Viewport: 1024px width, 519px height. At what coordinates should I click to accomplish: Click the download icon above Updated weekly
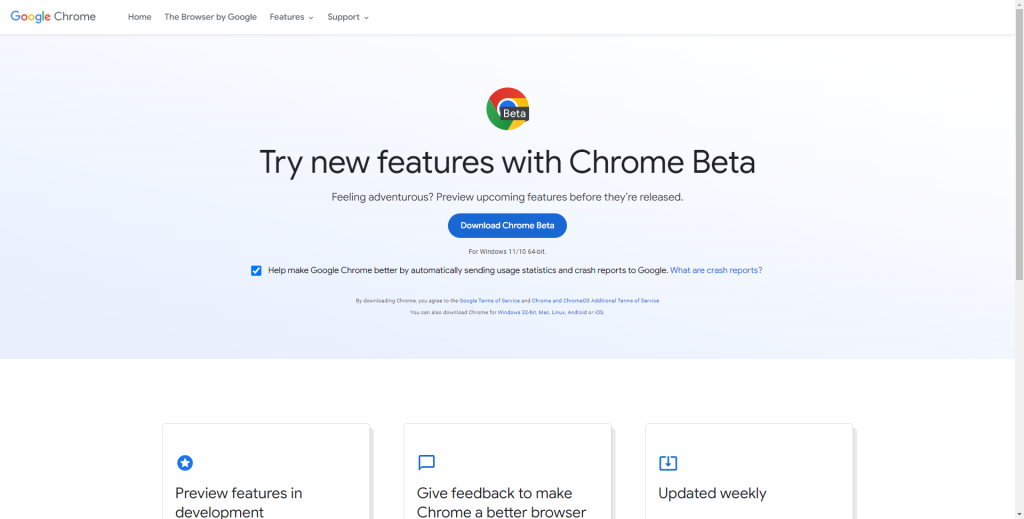tap(668, 463)
